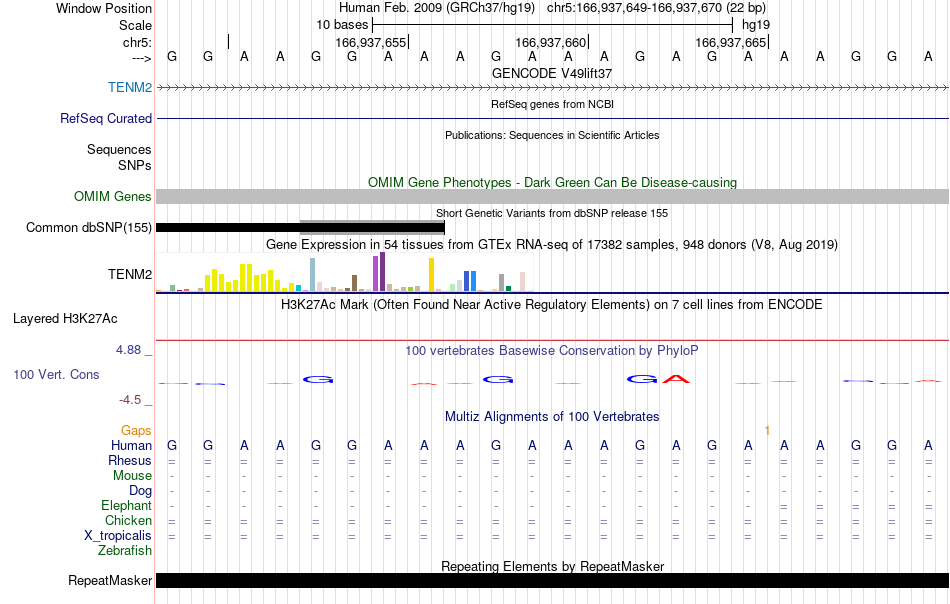Click the gray dbSNP variant item
Screen dimensions: 950x604
tap(372, 222)
